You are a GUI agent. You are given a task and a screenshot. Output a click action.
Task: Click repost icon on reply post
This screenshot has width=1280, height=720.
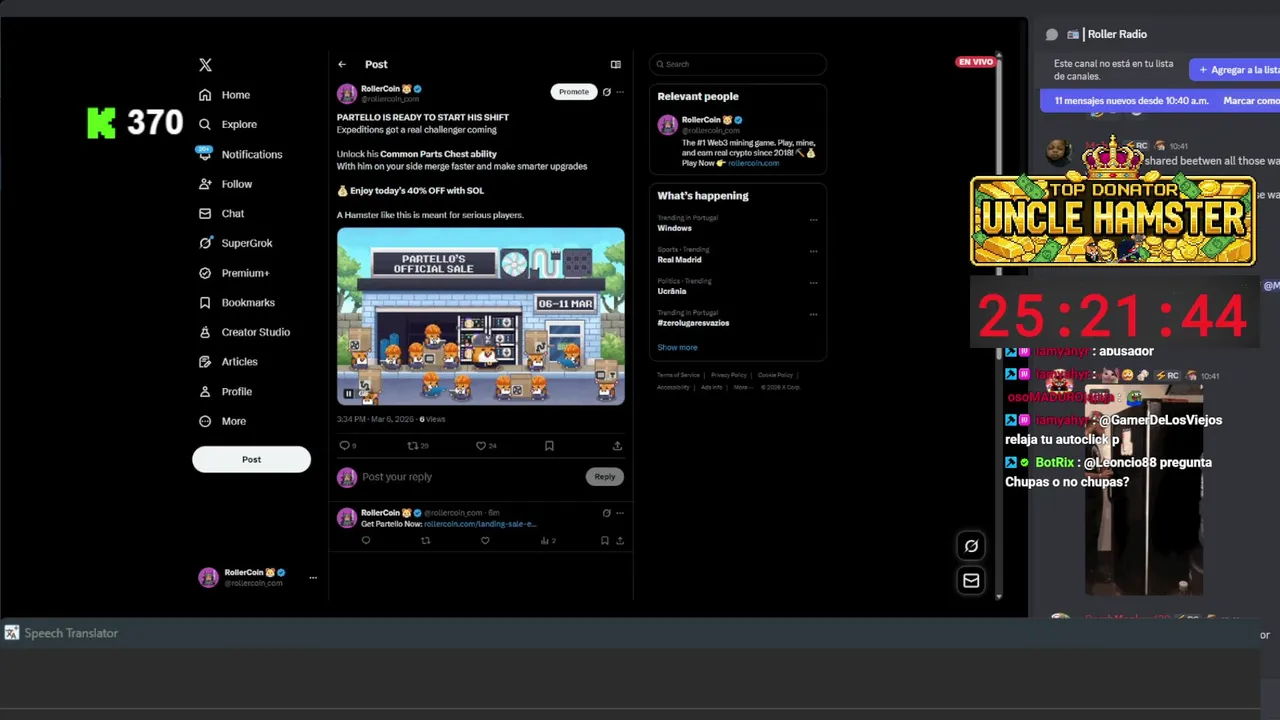[x=426, y=541]
